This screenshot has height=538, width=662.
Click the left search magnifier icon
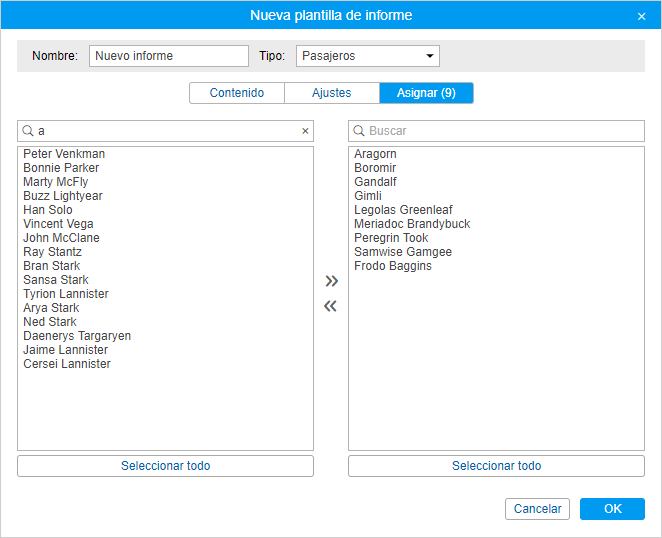pyautogui.click(x=28, y=131)
